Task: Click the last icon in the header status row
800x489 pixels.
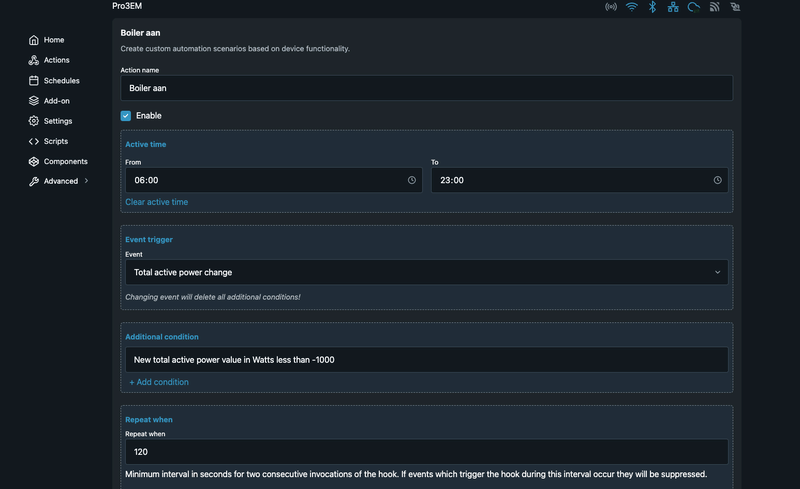Action: (x=735, y=7)
